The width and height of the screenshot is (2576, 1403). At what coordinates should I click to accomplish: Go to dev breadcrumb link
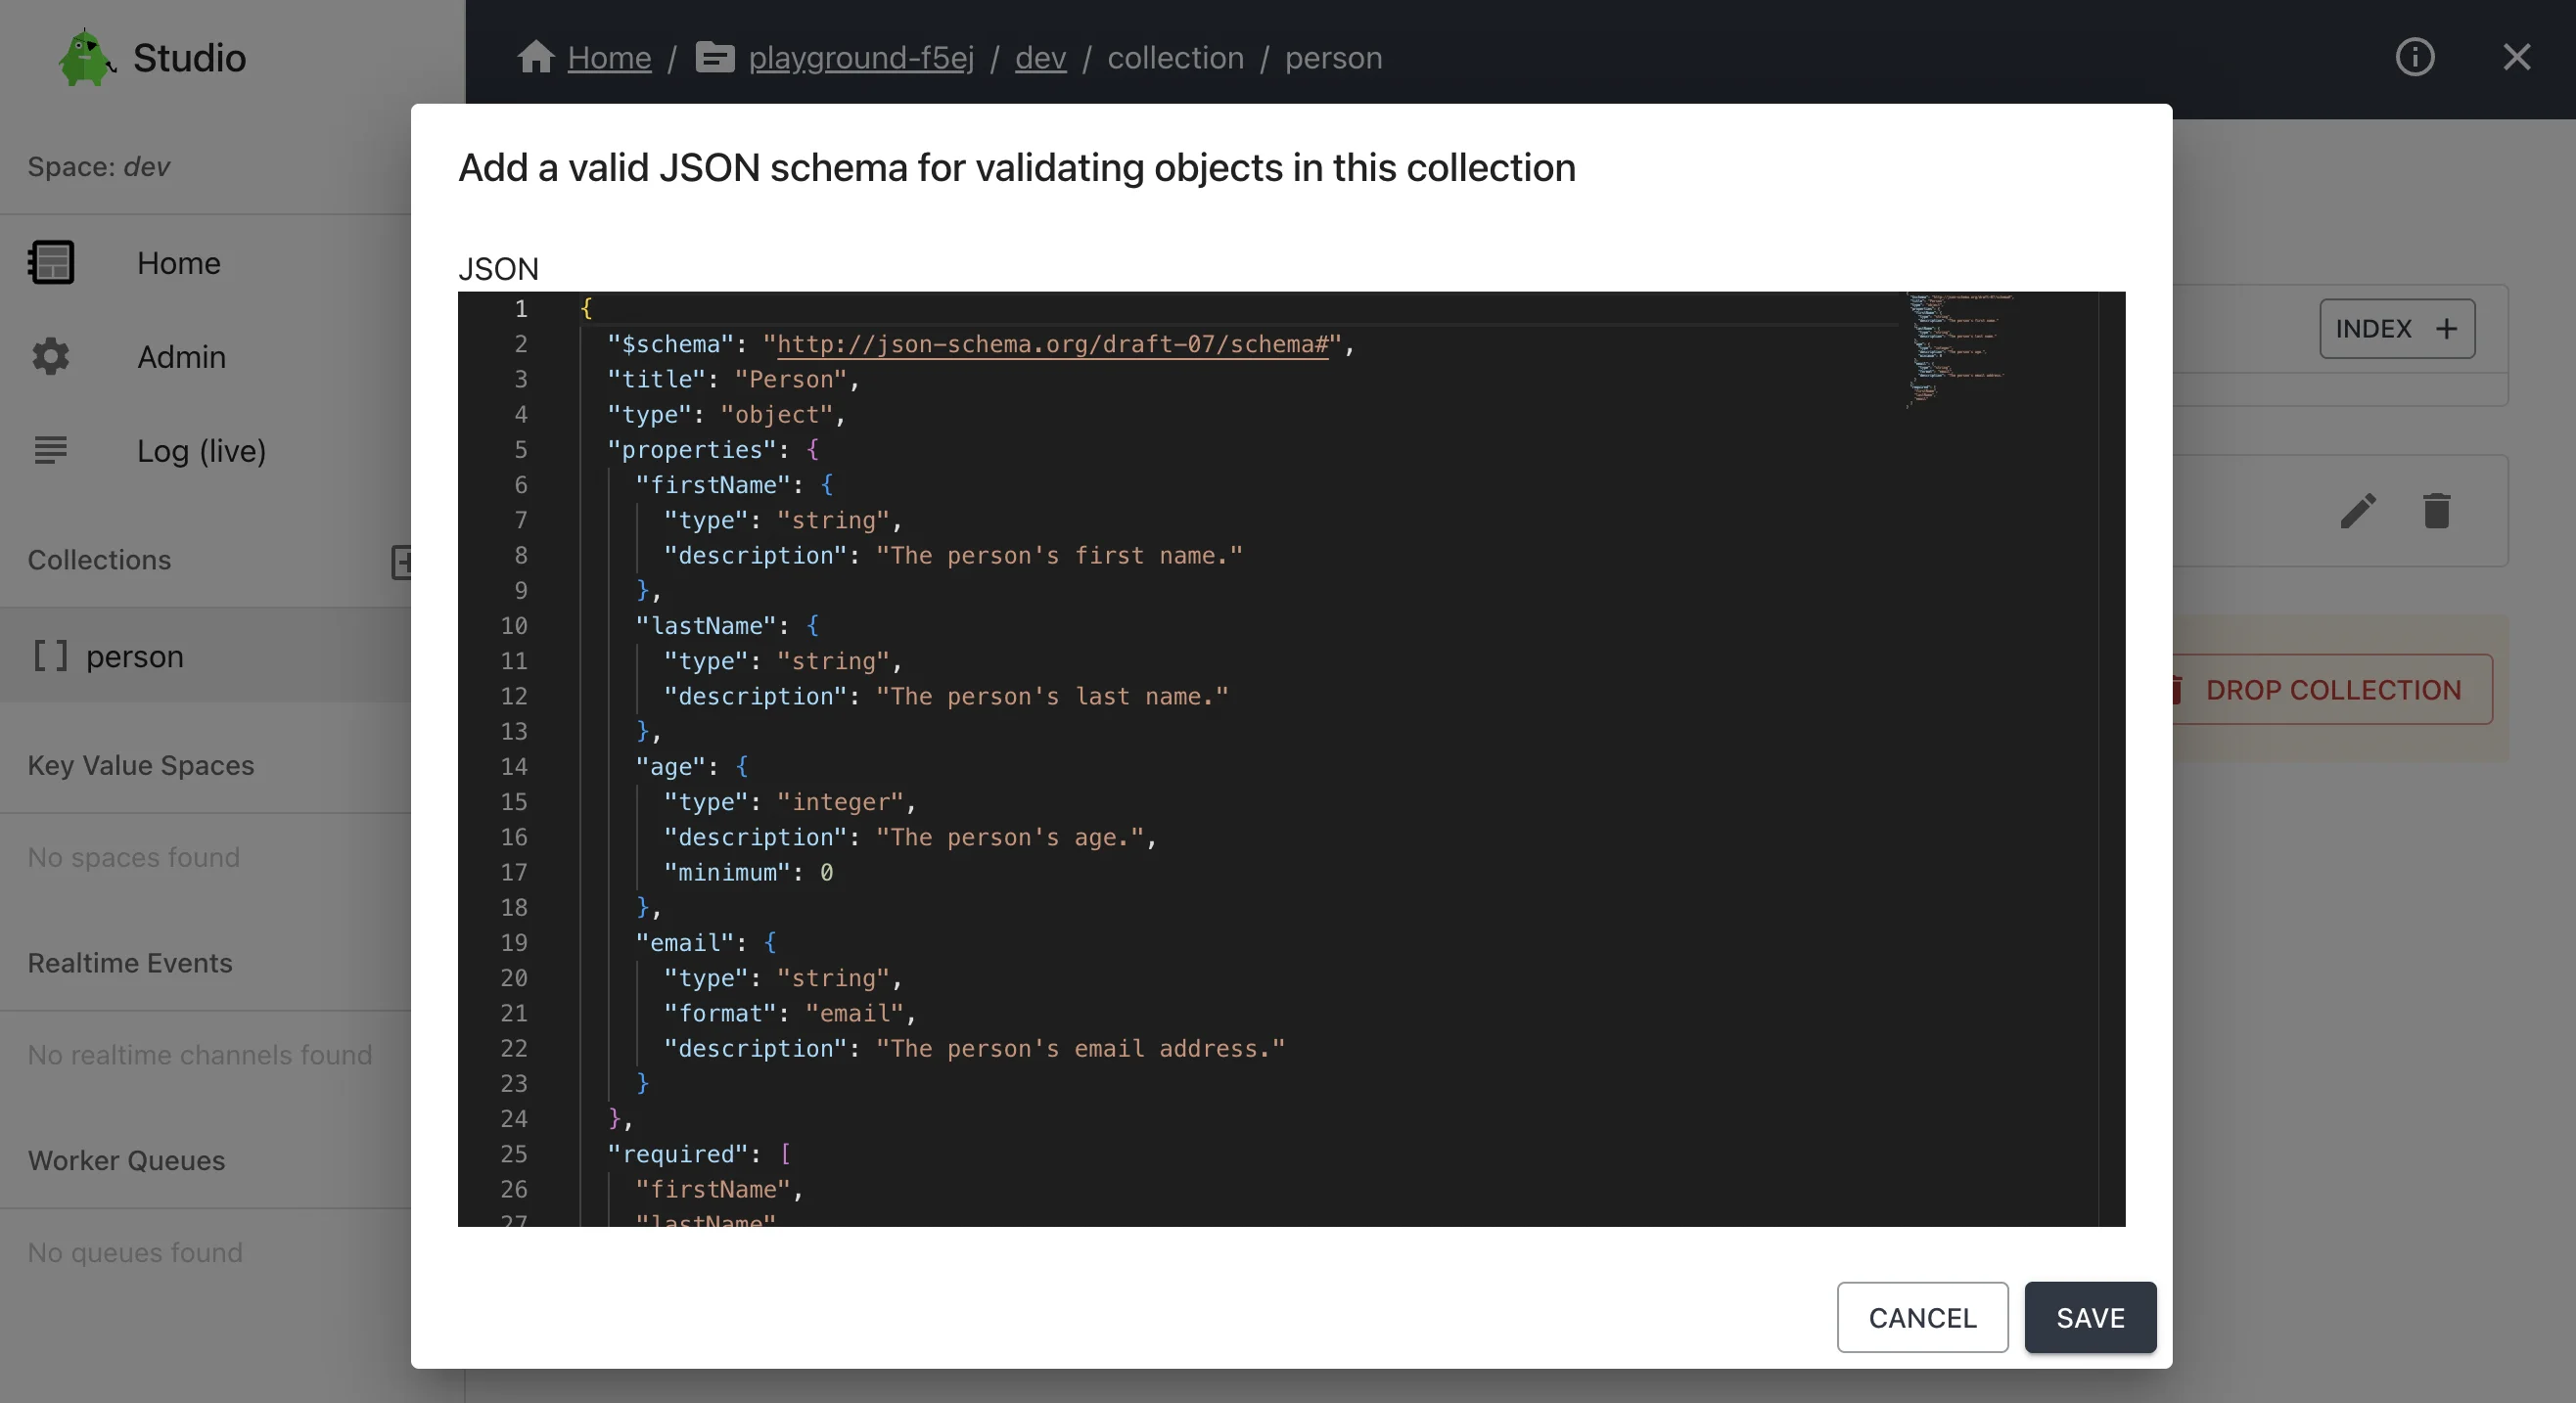click(1039, 57)
